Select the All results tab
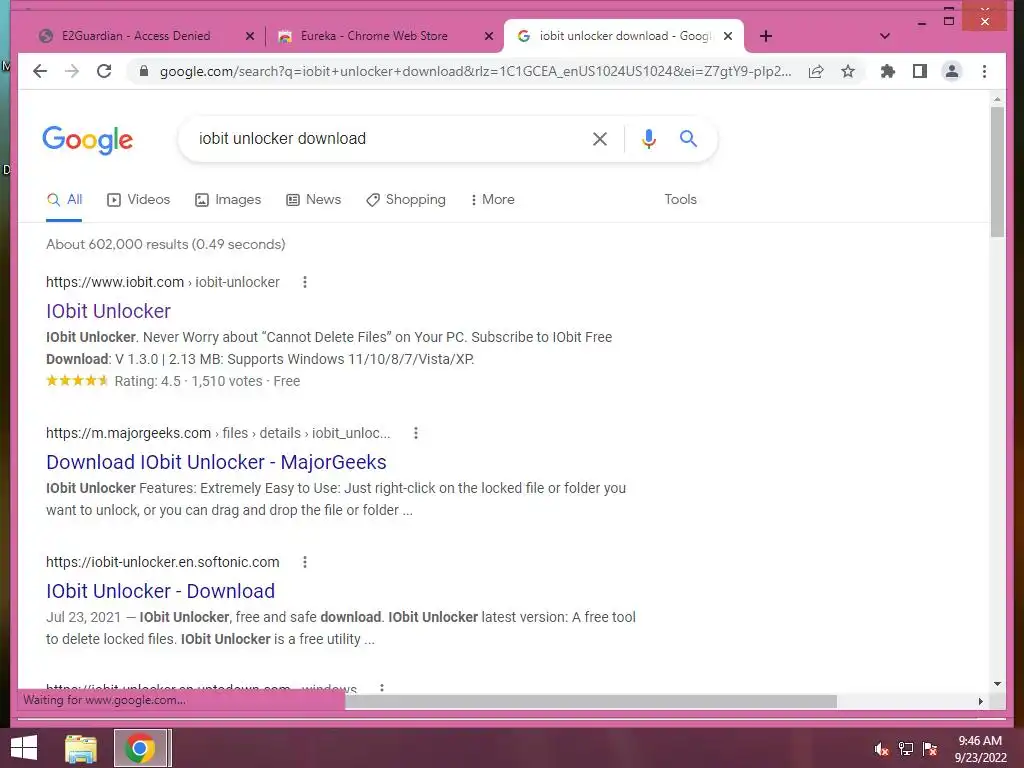The width and height of the screenshot is (1024, 768). pos(64,200)
